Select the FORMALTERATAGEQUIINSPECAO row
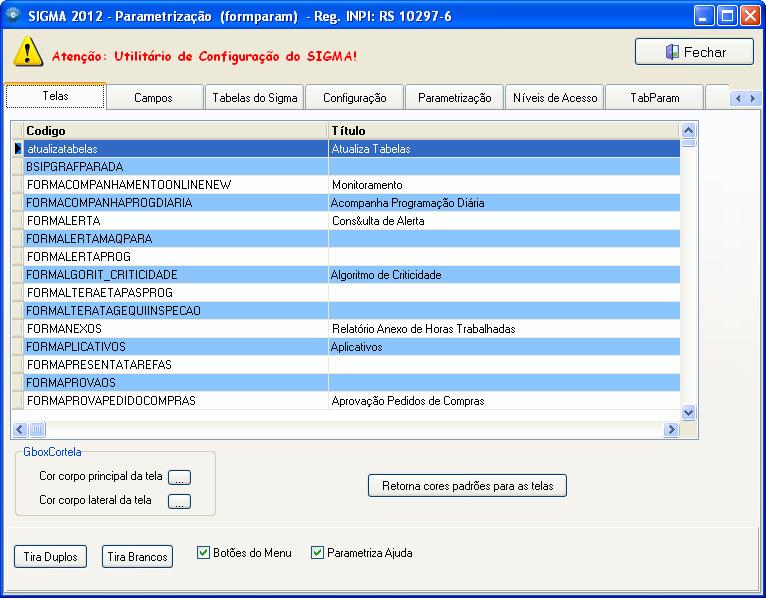This screenshot has width=766, height=598. (x=346, y=311)
